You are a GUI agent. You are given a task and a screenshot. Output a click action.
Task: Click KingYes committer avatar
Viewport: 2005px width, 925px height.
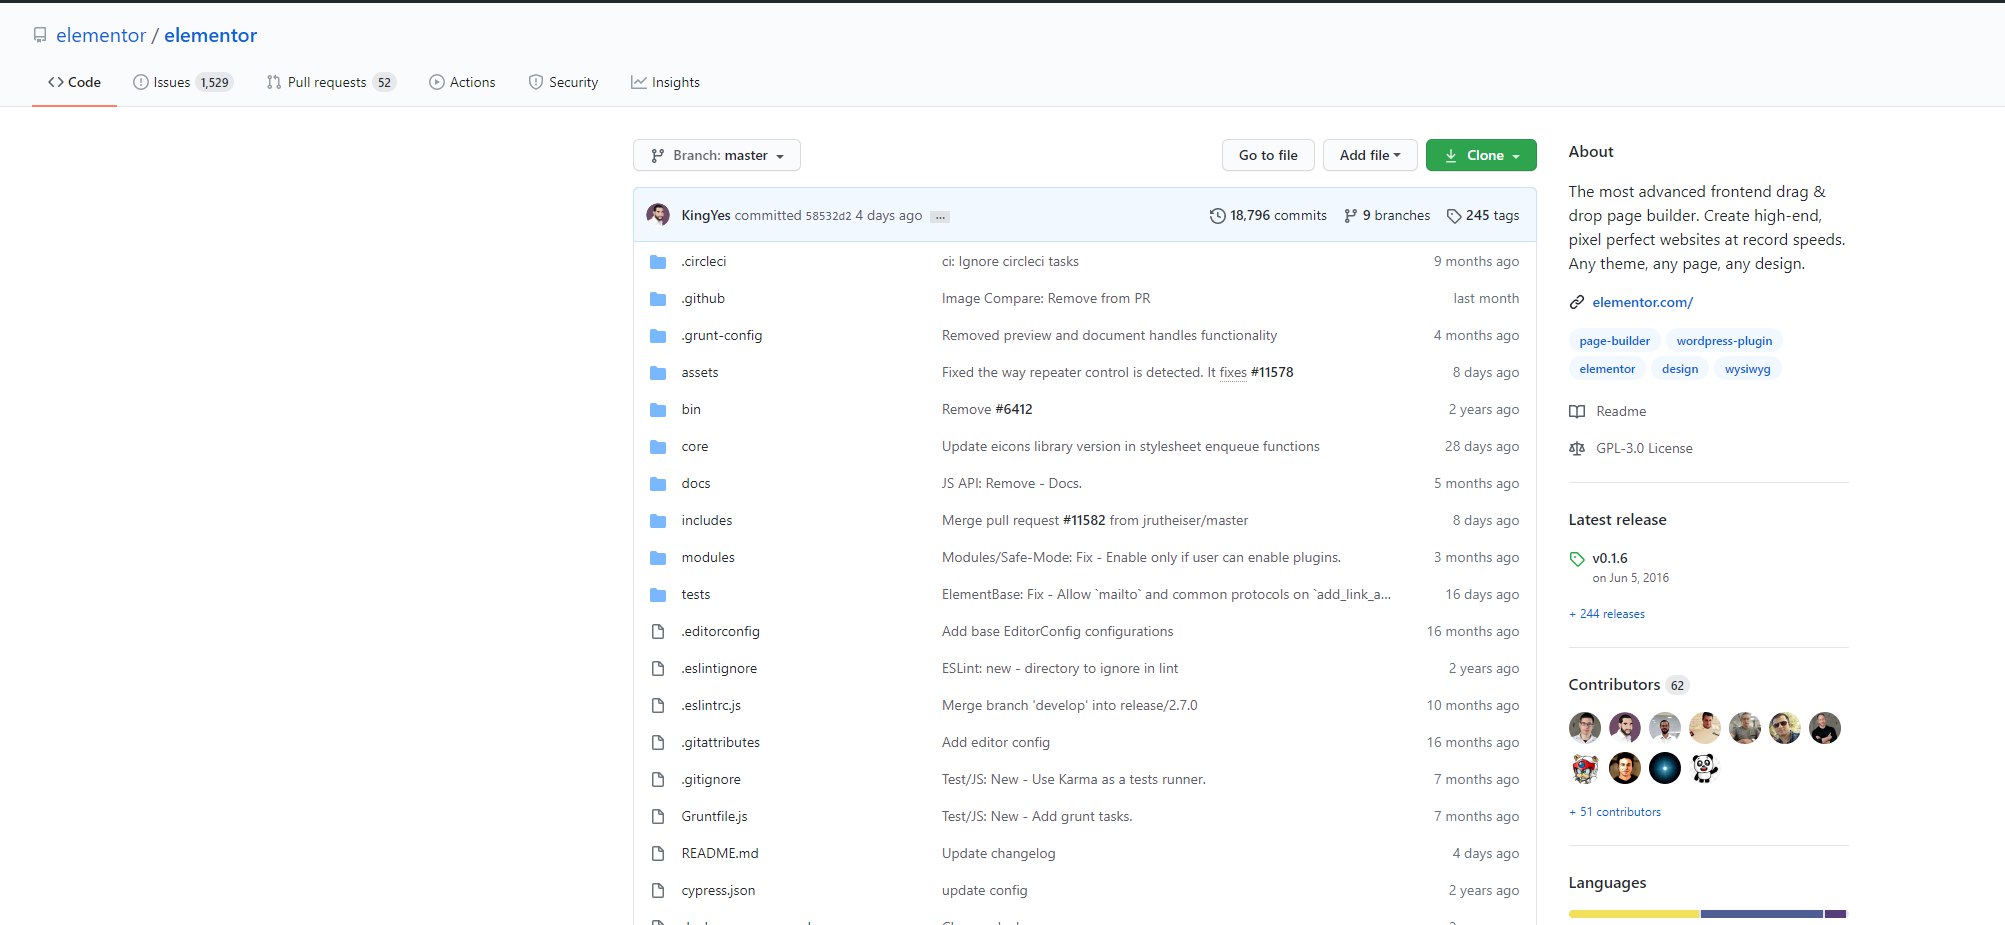point(658,214)
